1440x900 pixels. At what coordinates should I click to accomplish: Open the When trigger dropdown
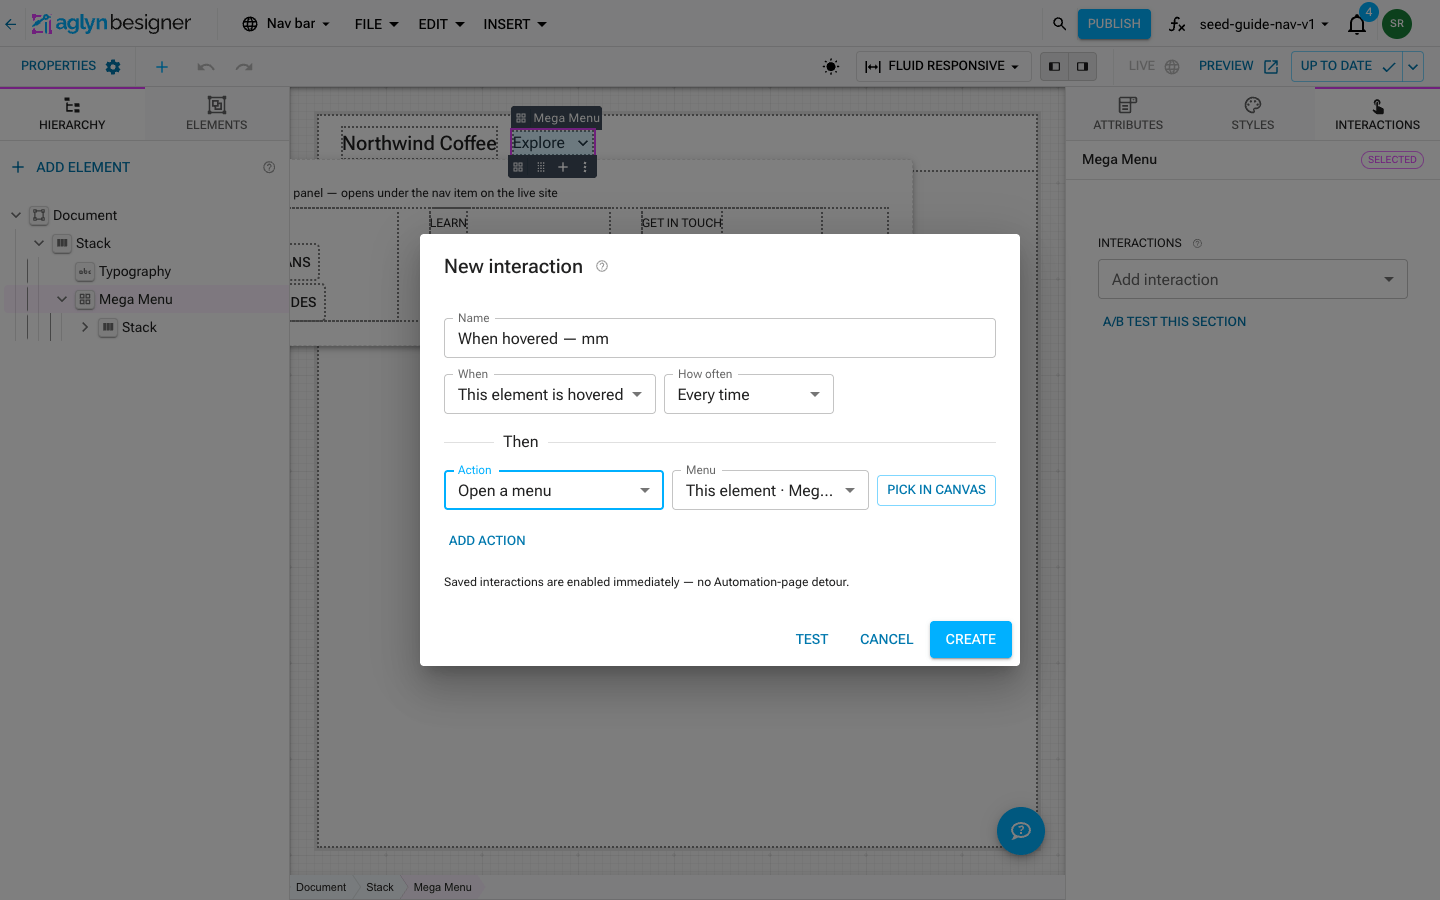[550, 394]
